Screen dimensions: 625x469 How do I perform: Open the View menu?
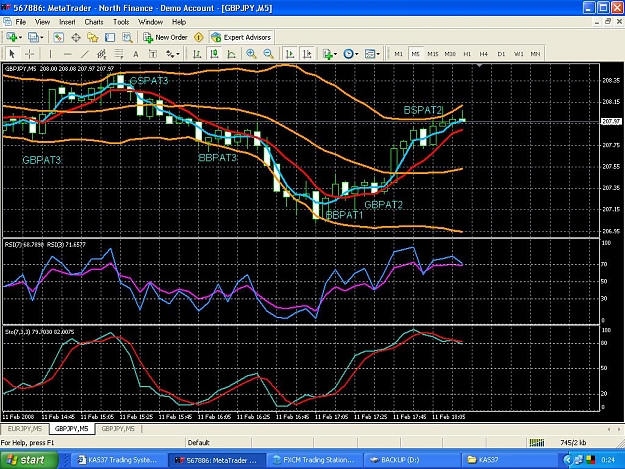(x=42, y=22)
